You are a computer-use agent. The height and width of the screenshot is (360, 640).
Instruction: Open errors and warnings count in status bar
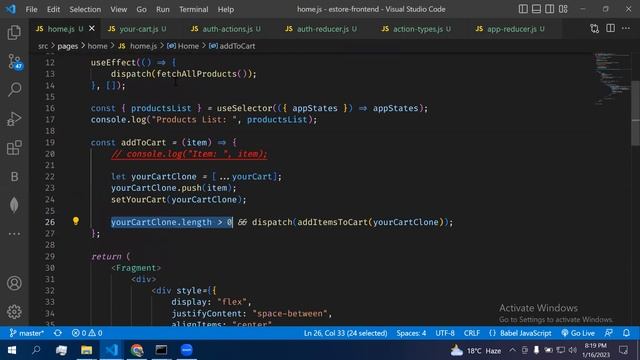87,333
